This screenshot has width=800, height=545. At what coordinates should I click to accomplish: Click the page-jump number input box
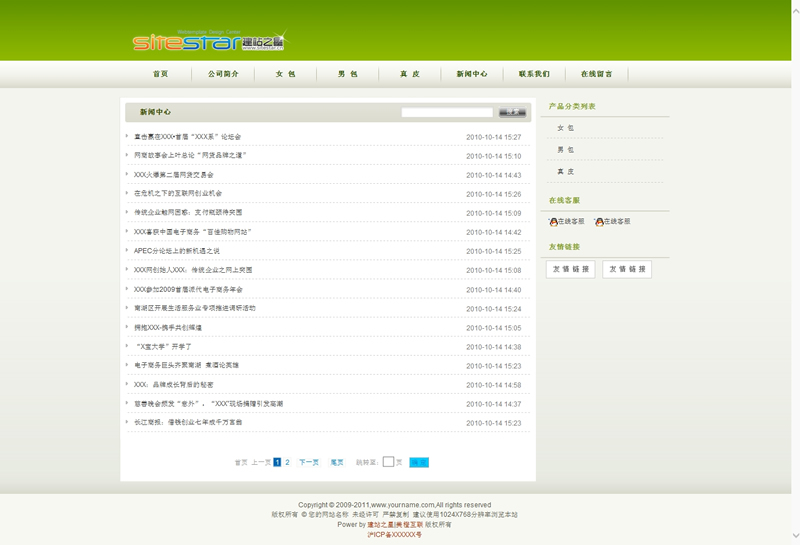point(388,462)
